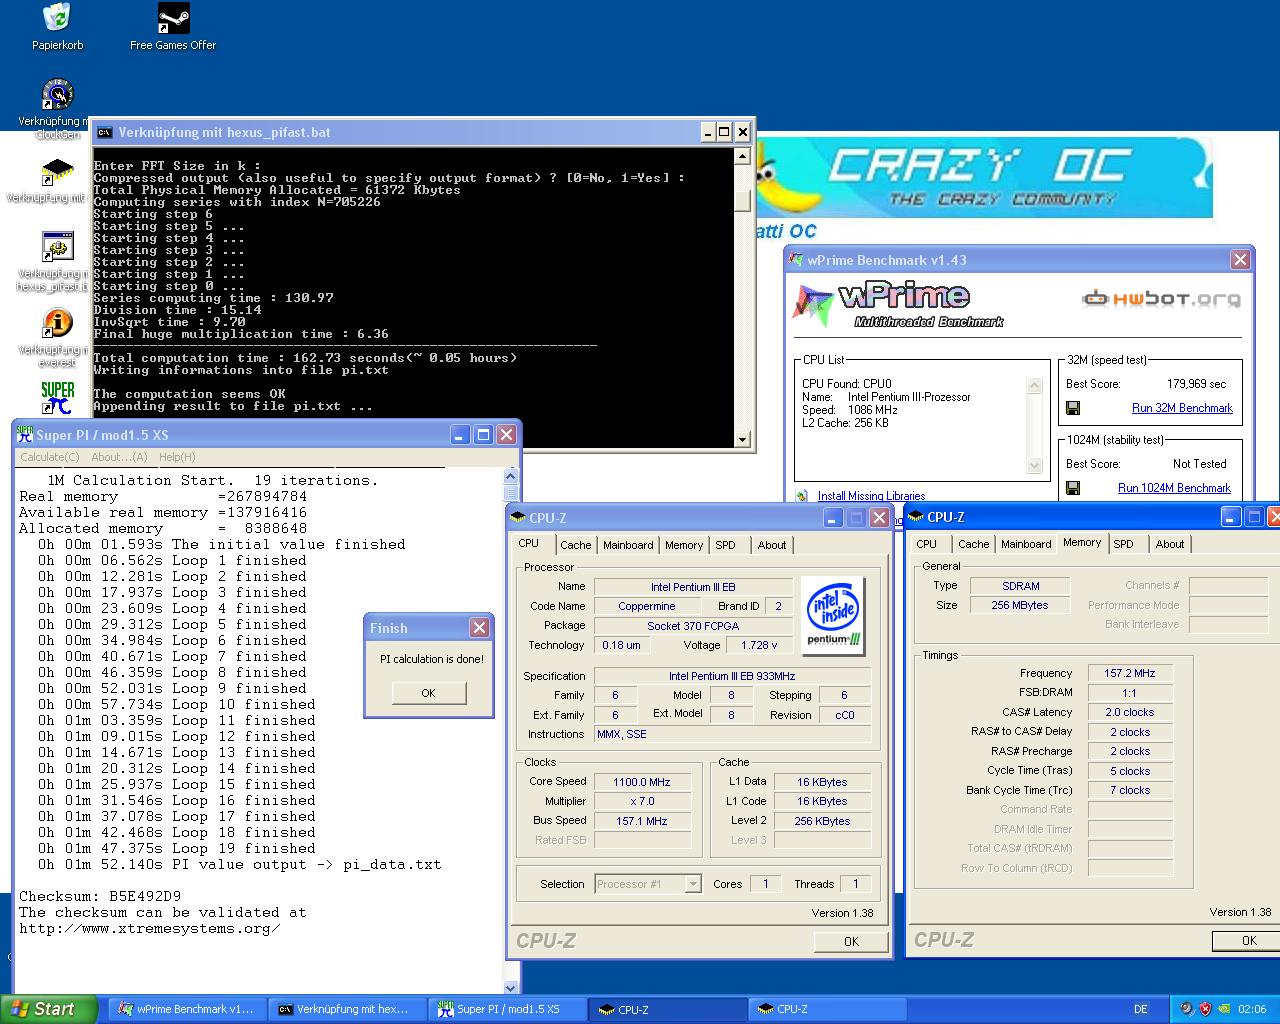Open the Calculate(C) menu in Super PI
This screenshot has width=1280, height=1024.
(x=50, y=457)
